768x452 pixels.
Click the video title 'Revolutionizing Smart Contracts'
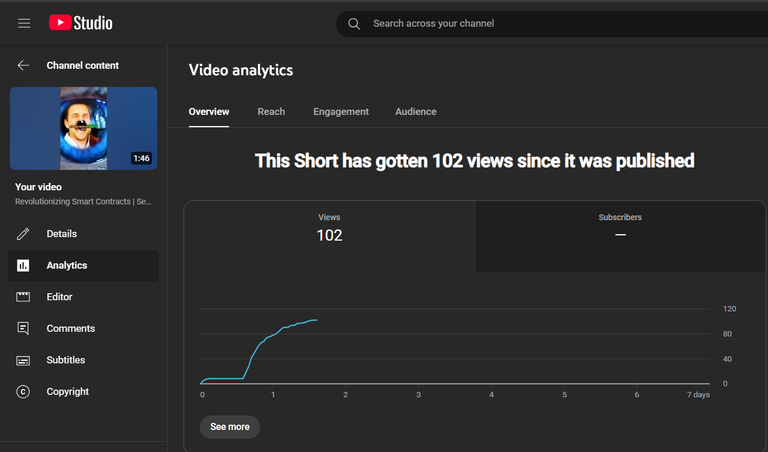tap(83, 202)
